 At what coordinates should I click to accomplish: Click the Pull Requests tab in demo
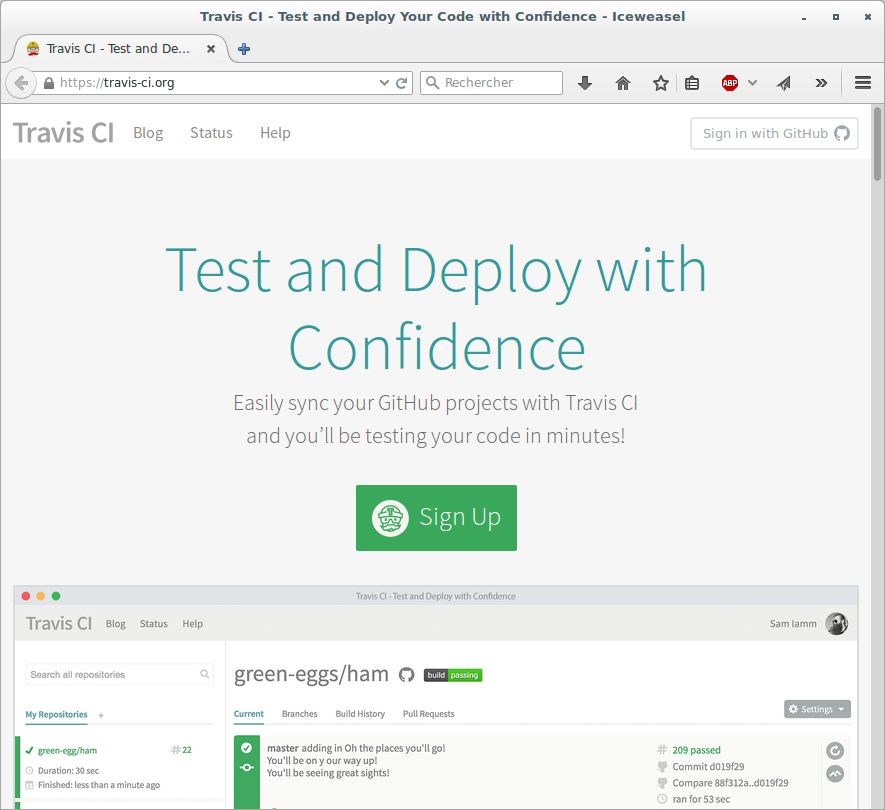(x=428, y=714)
